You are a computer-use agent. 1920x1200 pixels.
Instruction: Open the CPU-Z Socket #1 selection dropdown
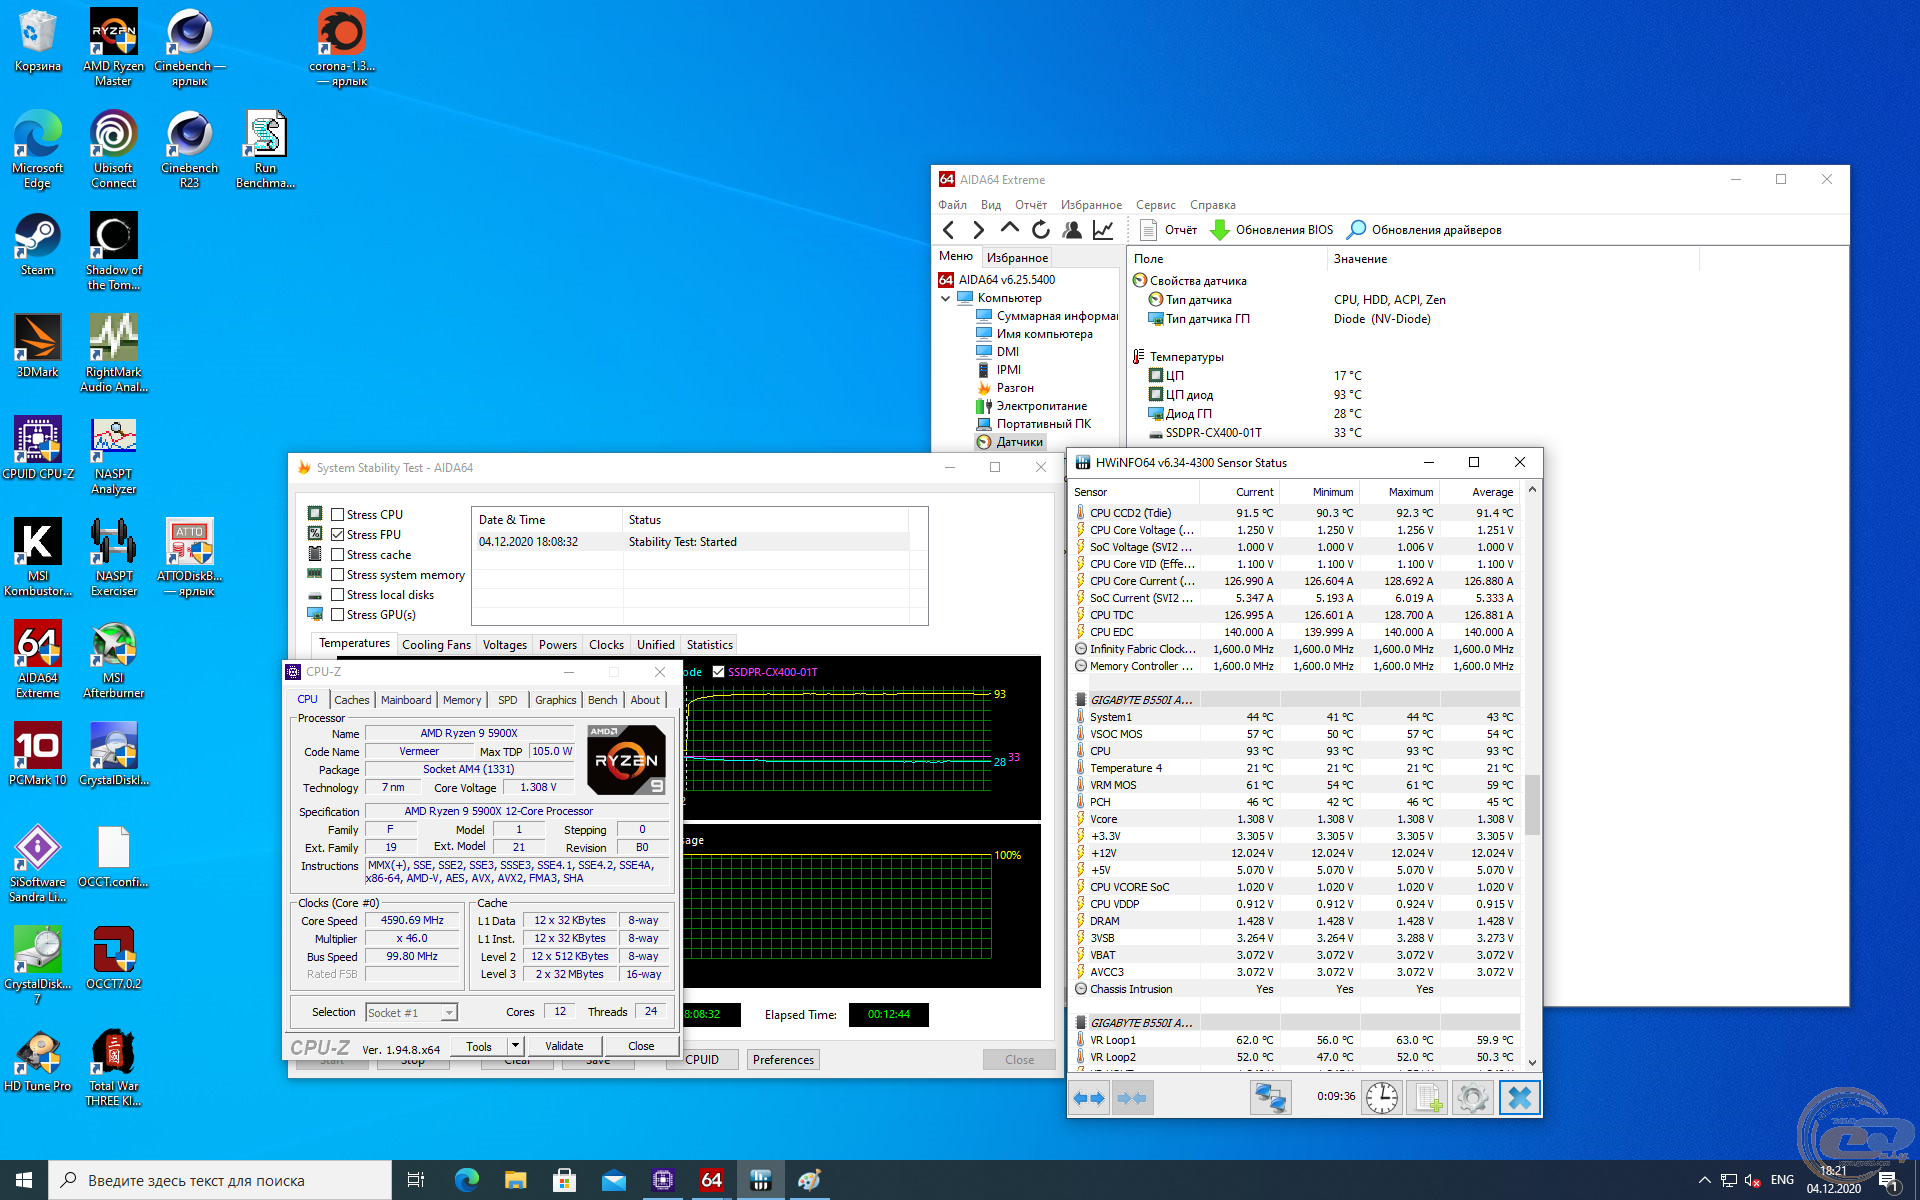coord(412,1013)
